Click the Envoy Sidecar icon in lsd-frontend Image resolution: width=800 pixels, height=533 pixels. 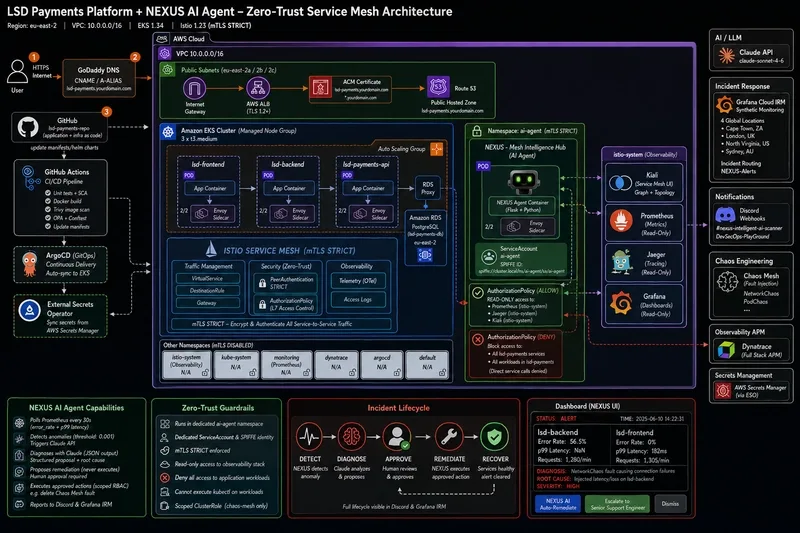(202, 214)
